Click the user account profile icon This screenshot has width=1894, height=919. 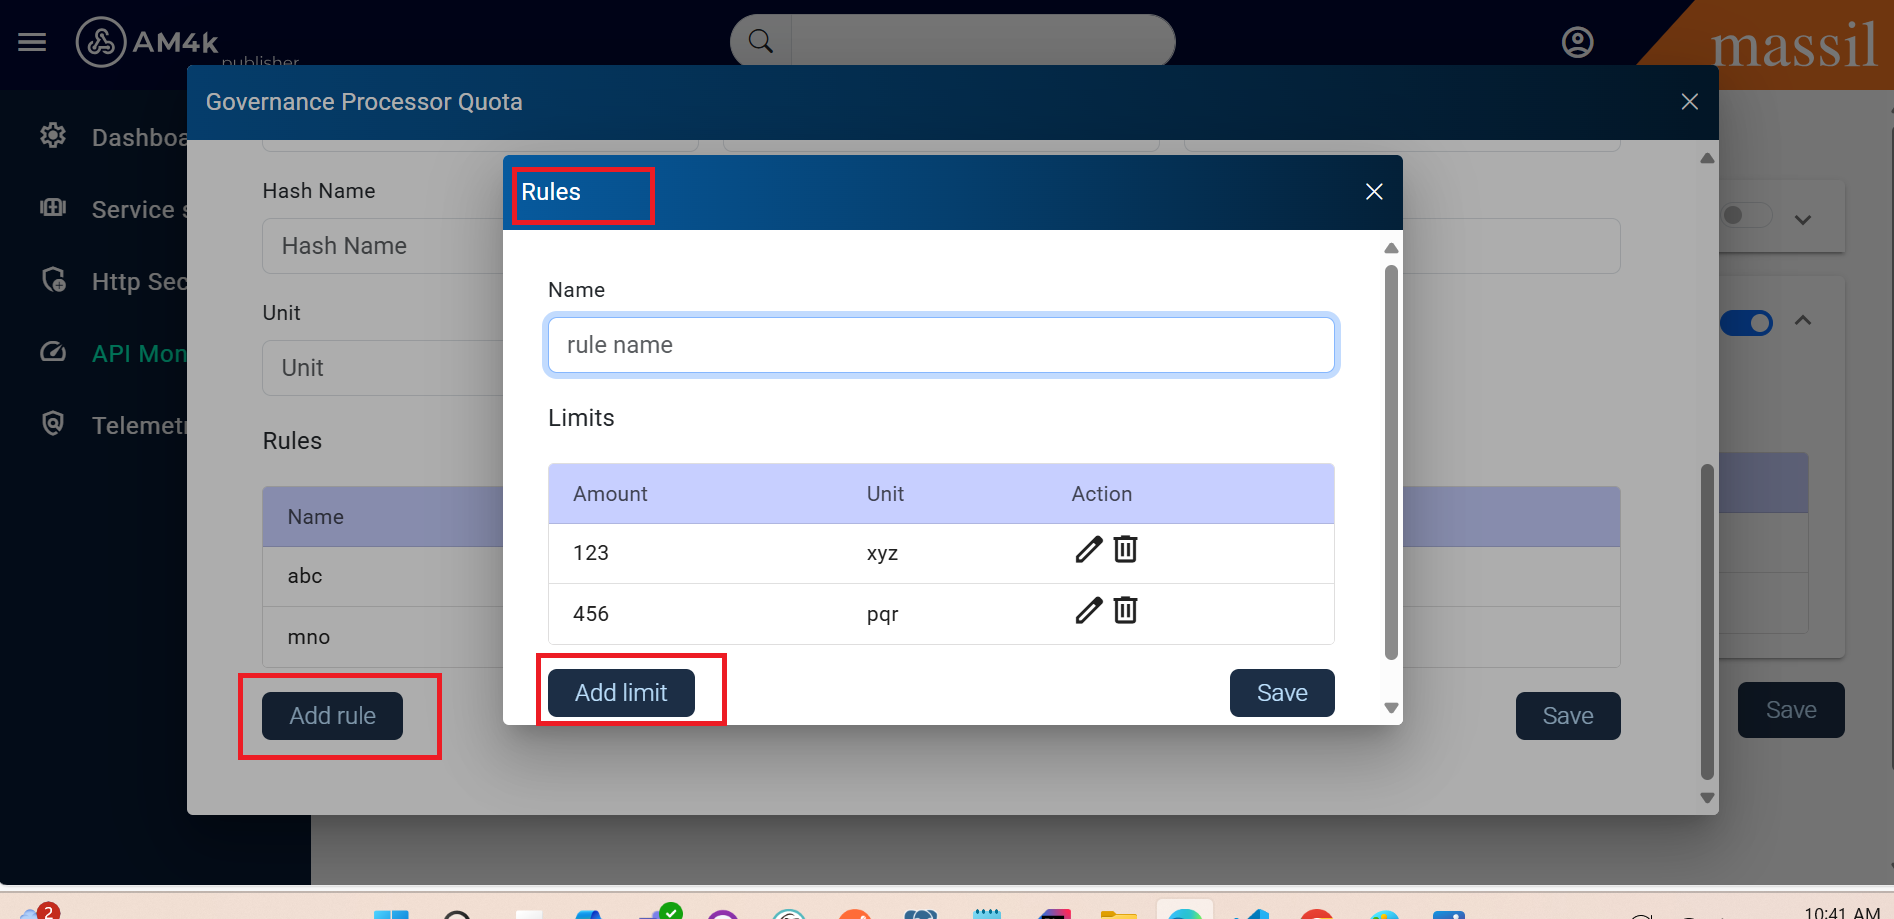1577,42
